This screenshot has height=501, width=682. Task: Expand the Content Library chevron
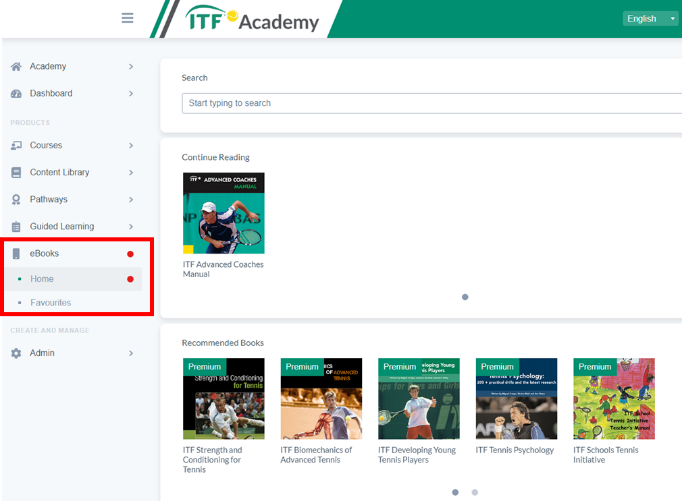[131, 173]
